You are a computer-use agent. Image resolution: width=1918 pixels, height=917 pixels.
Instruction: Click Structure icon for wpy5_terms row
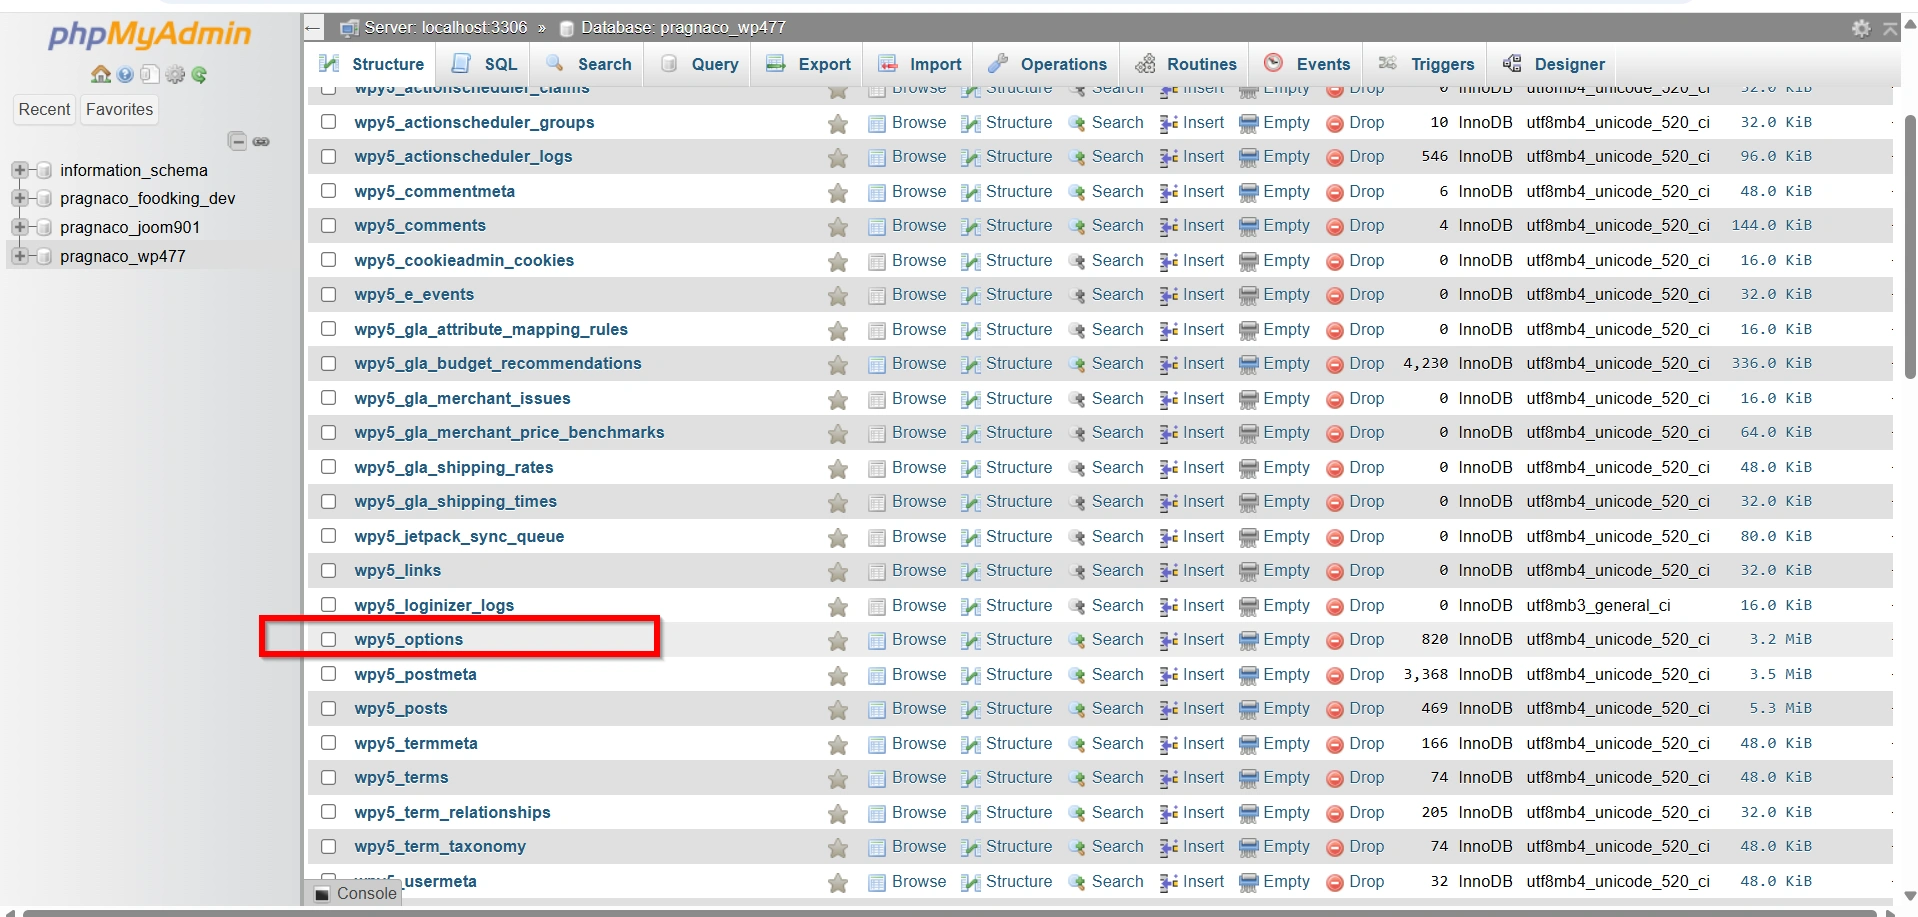click(x=970, y=779)
